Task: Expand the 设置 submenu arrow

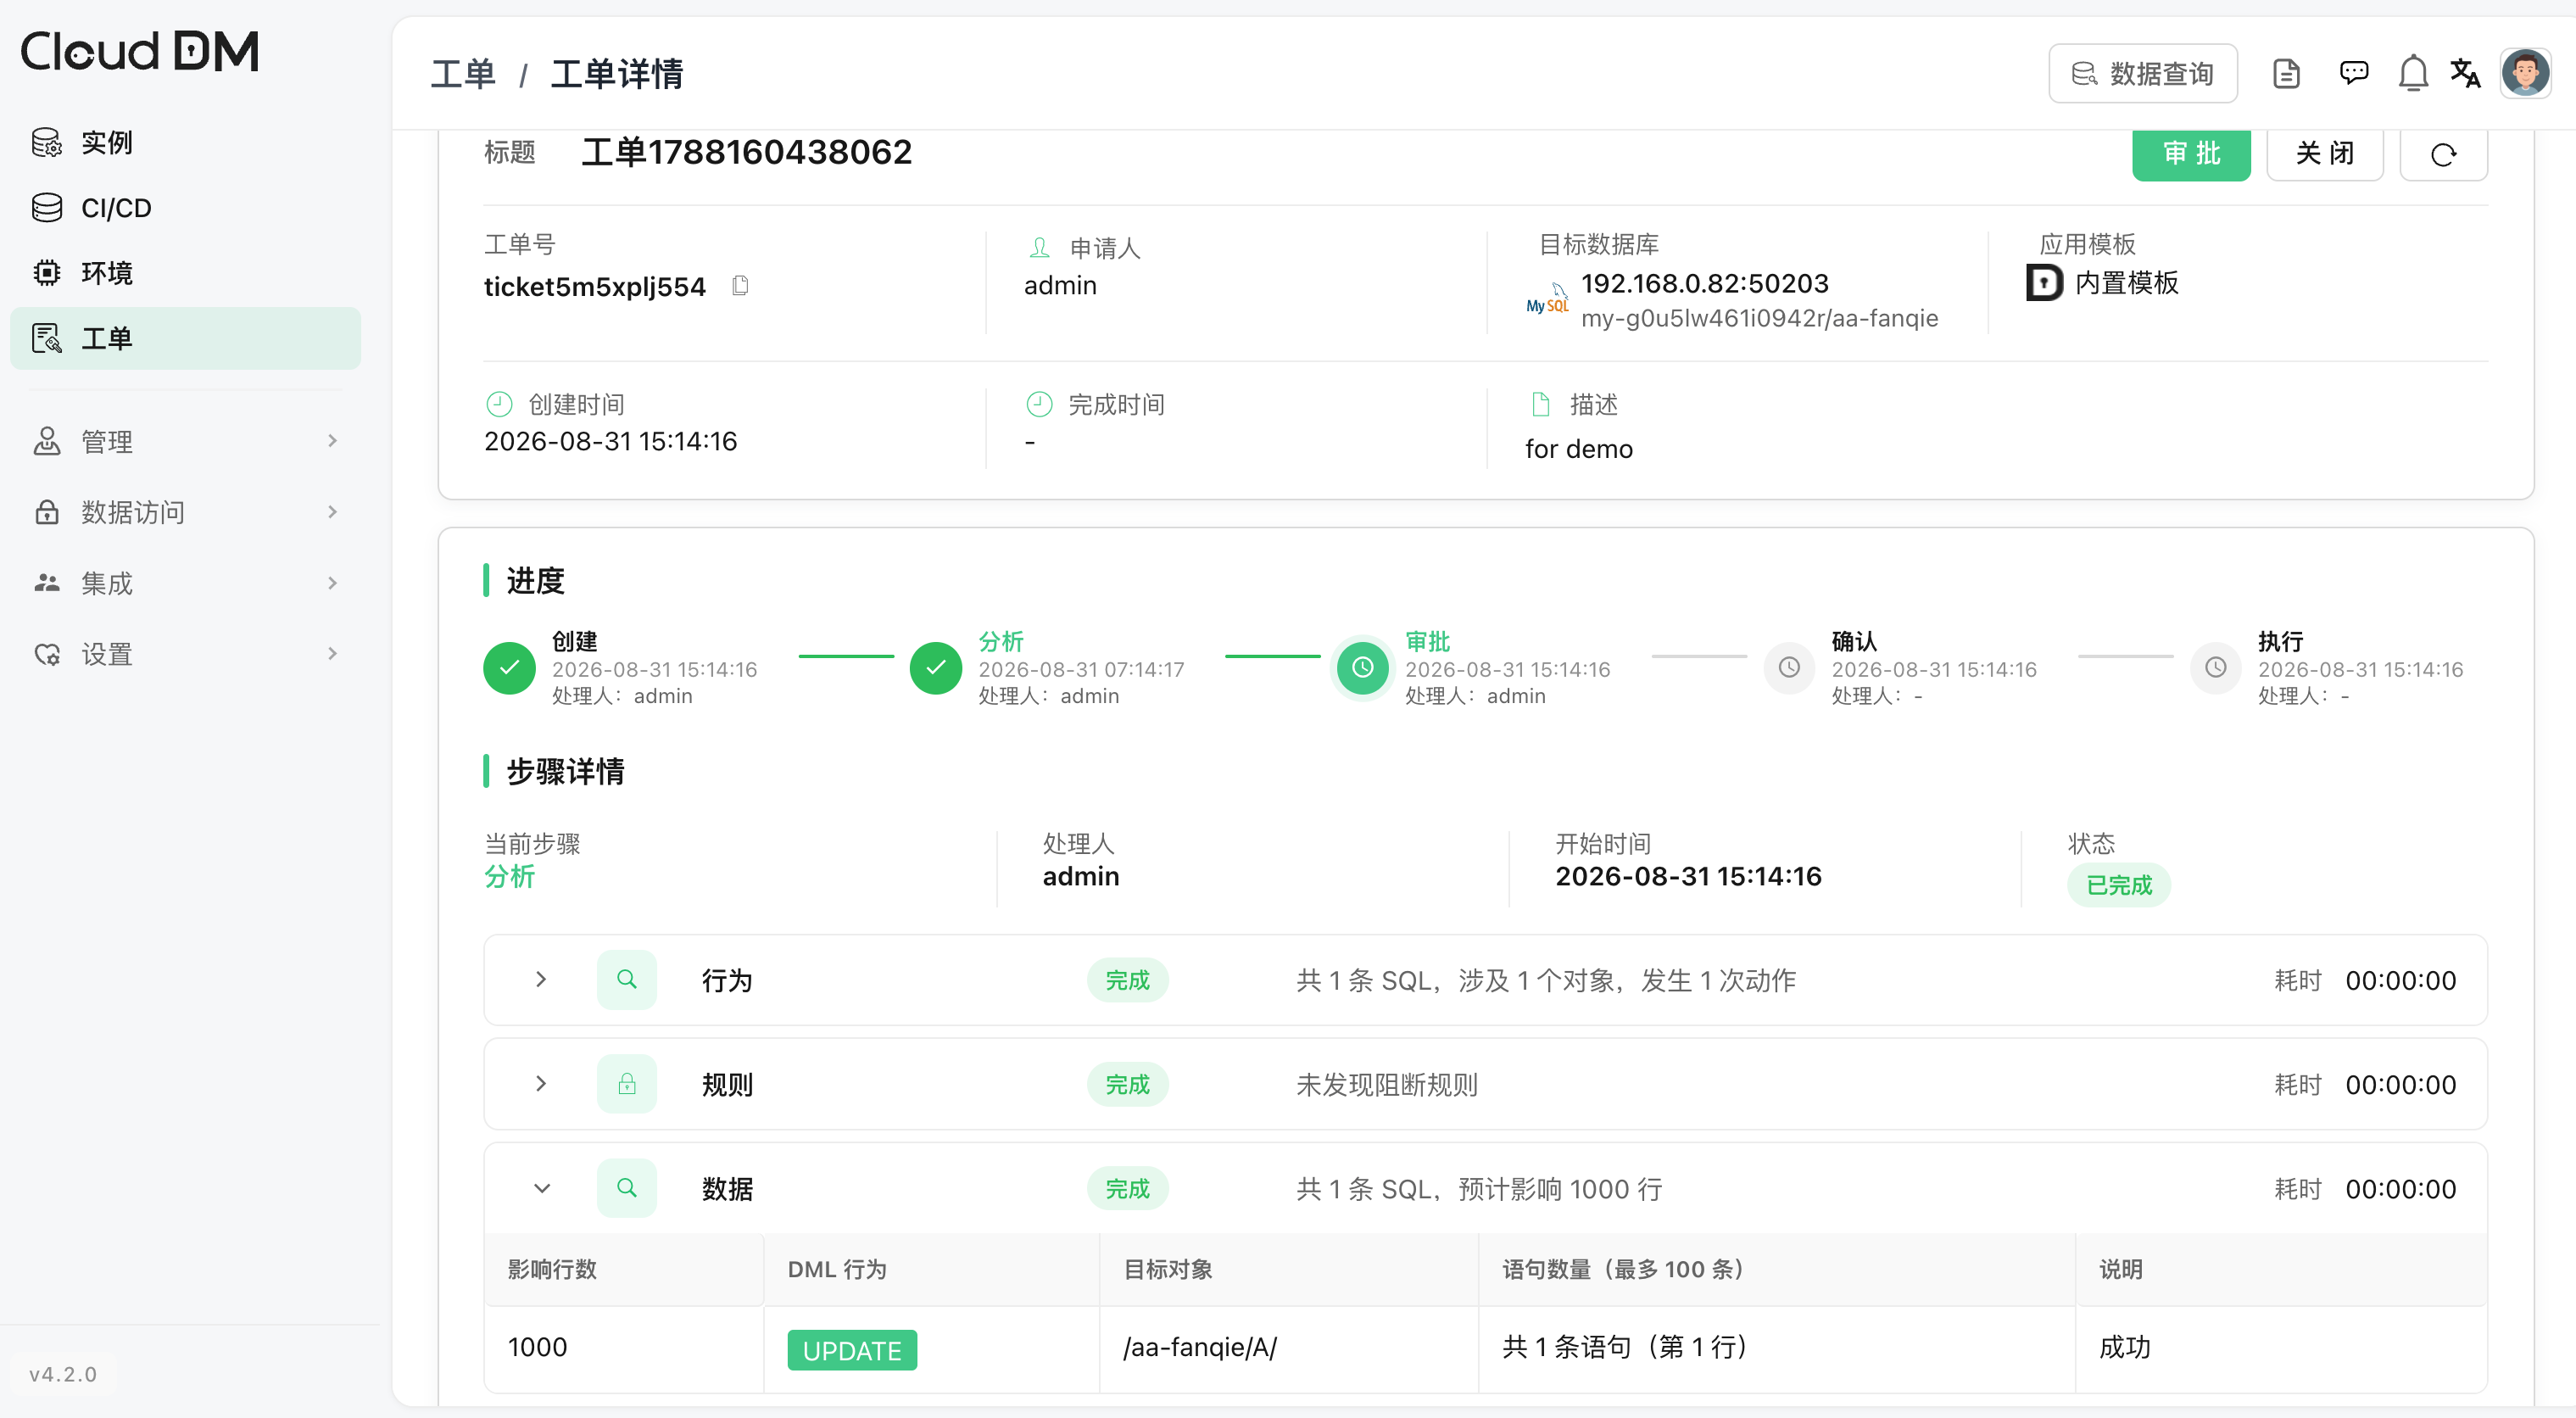Action: tap(333, 654)
